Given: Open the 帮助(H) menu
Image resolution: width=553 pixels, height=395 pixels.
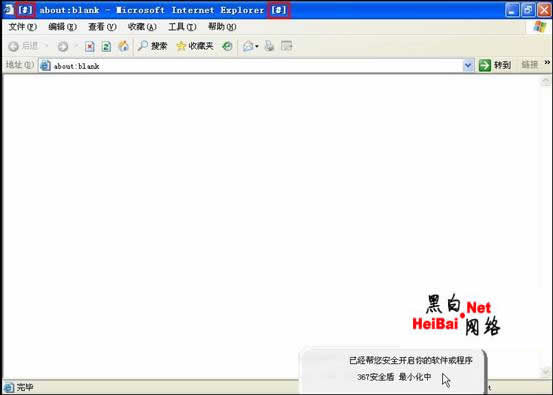Looking at the screenshot, I should 222,27.
